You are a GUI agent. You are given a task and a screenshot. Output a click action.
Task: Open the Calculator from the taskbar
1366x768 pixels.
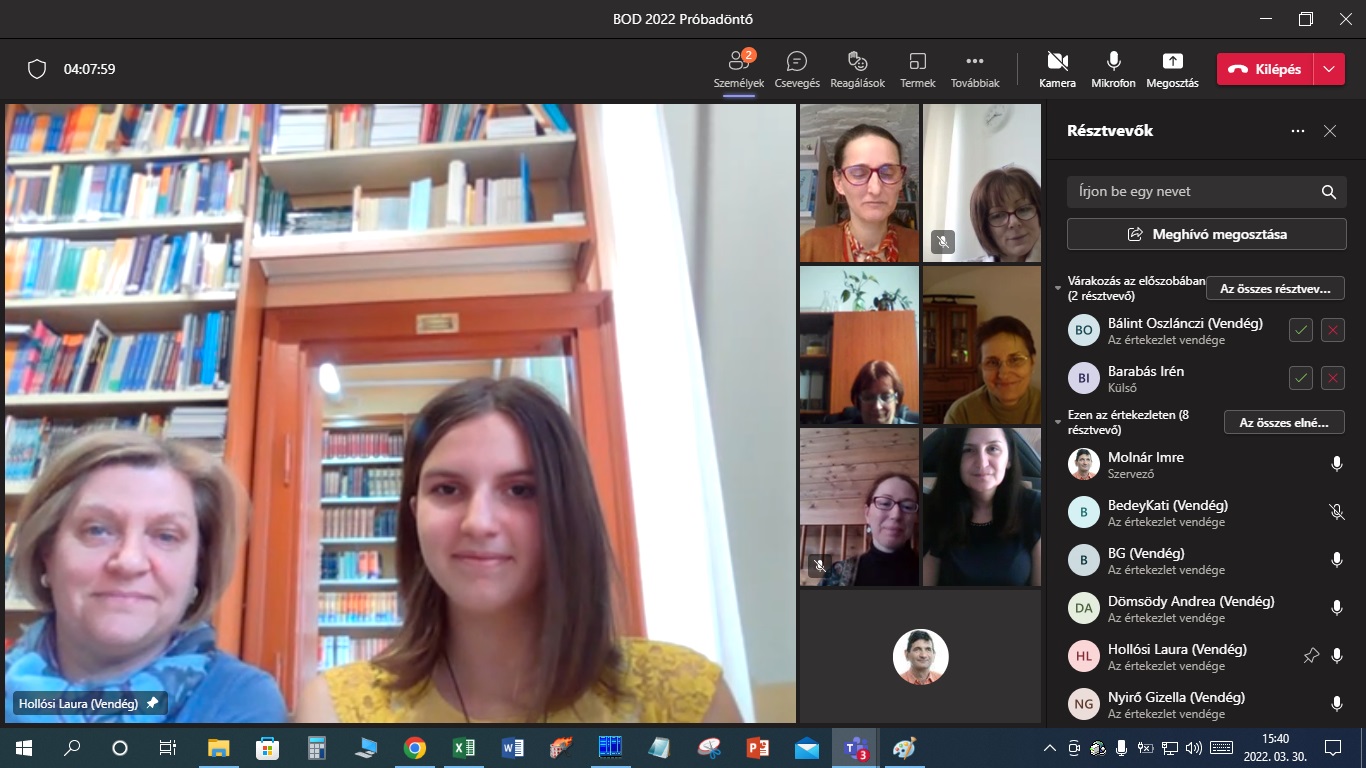(316, 748)
